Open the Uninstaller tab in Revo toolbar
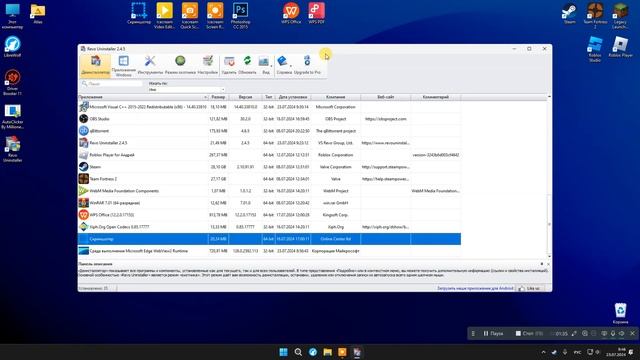Image resolution: width=640 pixels, height=360 pixels. click(x=96, y=65)
